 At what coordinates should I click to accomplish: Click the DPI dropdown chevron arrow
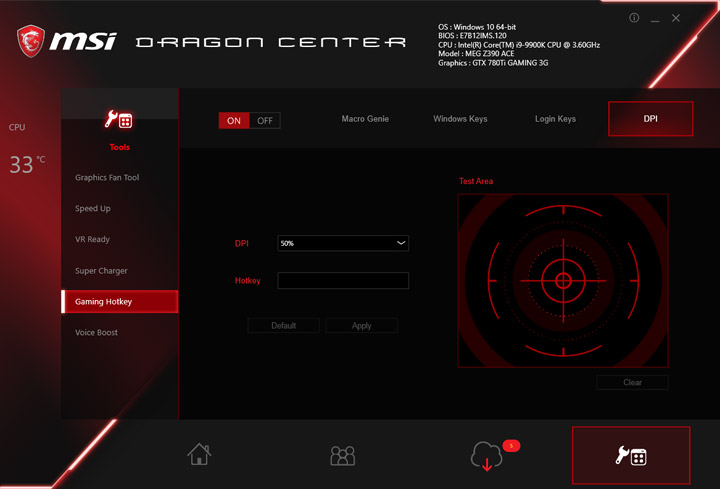[x=401, y=243]
